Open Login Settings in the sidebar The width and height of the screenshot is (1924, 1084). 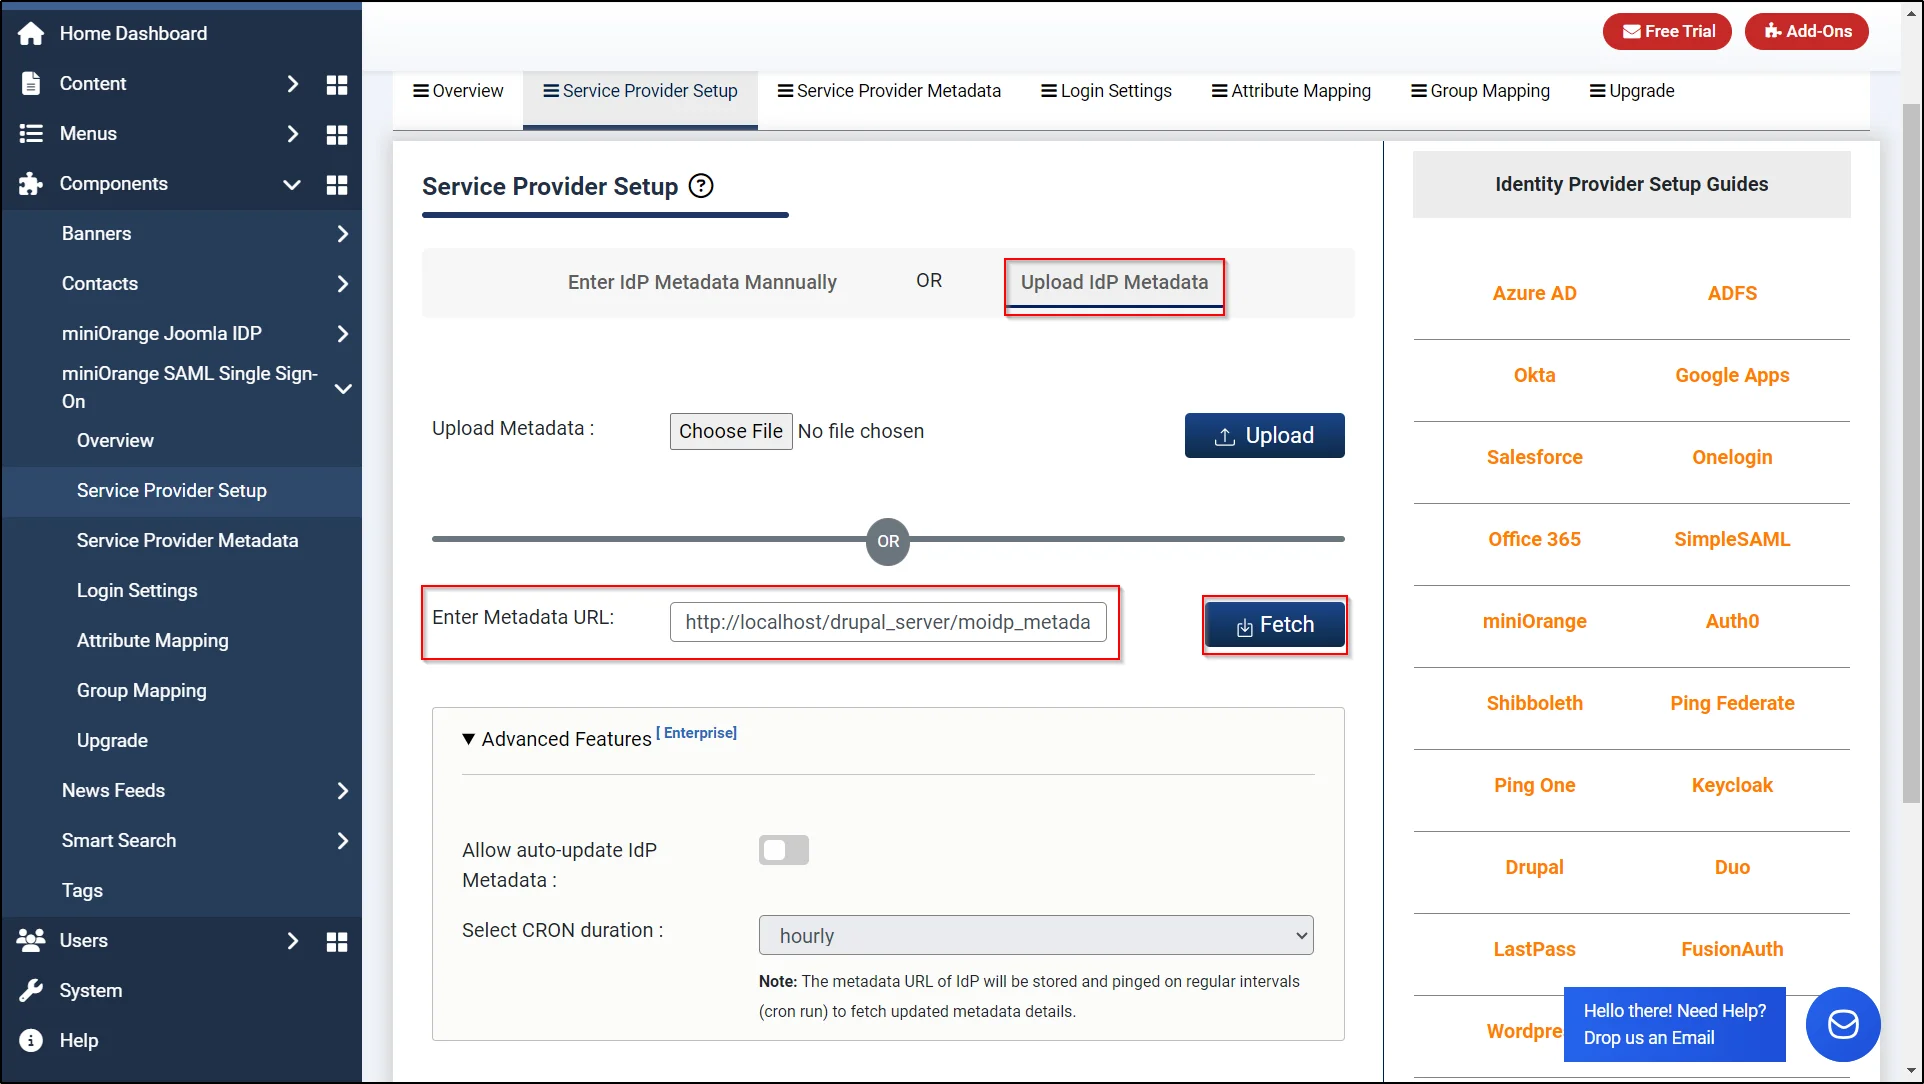coord(137,591)
